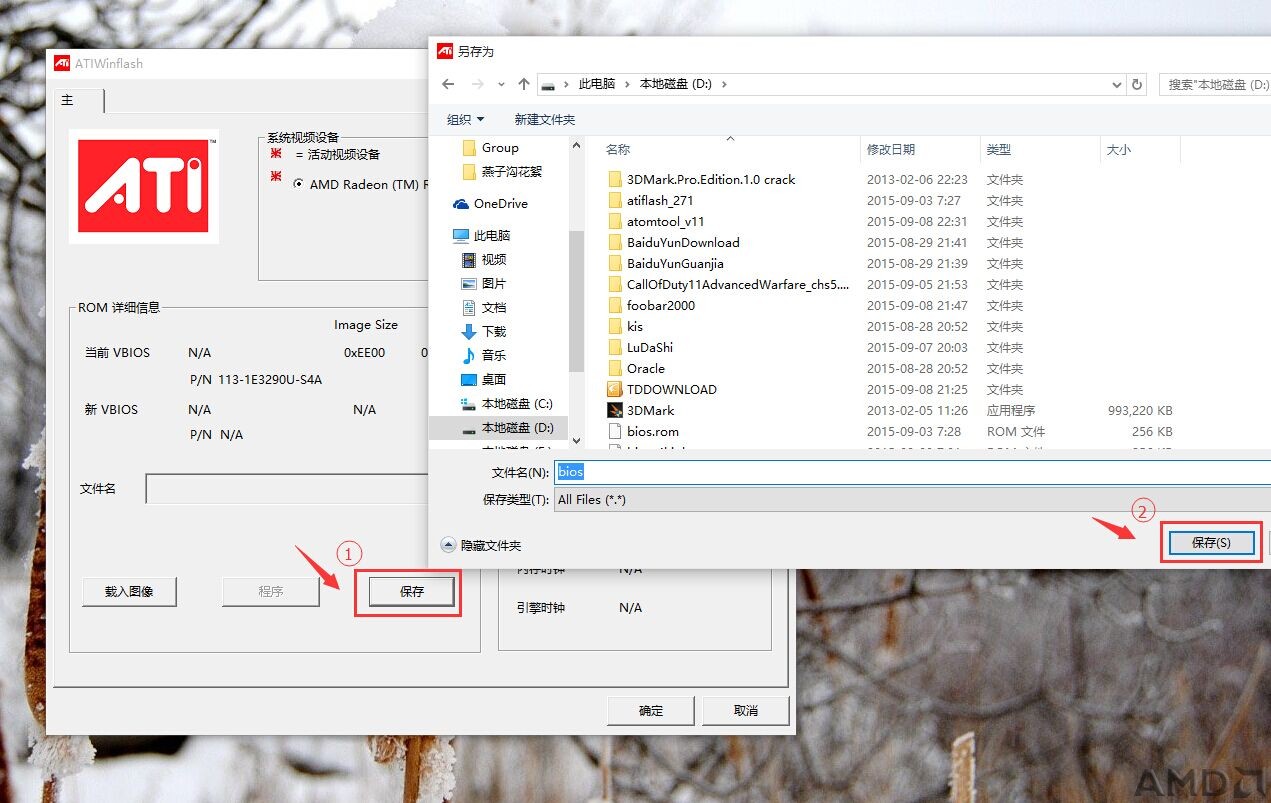
Task: Refresh the folder view in address bar
Action: (1137, 85)
